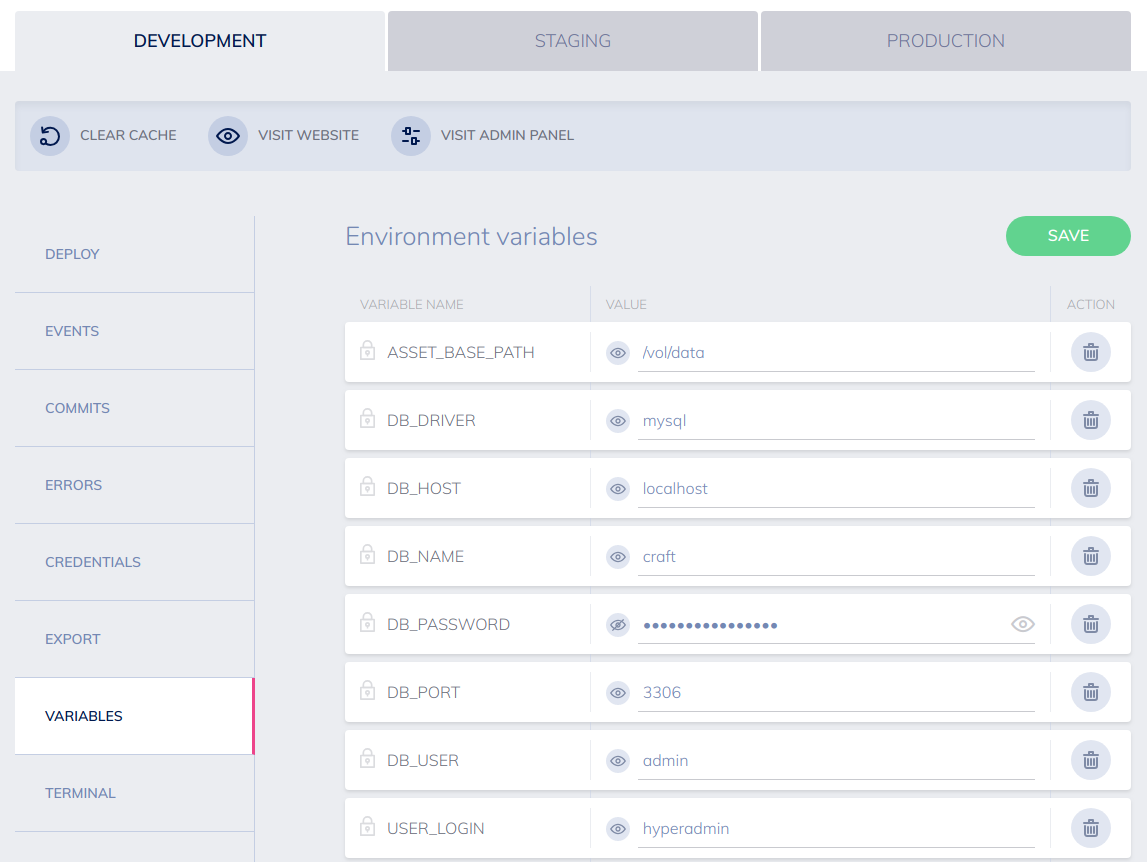Click the VARIABLE NAME column header

point(411,304)
